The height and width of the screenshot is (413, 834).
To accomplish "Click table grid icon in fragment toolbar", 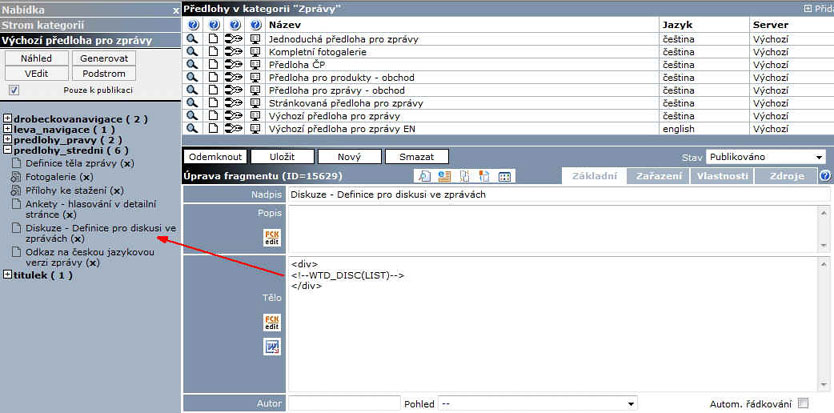I will (x=505, y=176).
